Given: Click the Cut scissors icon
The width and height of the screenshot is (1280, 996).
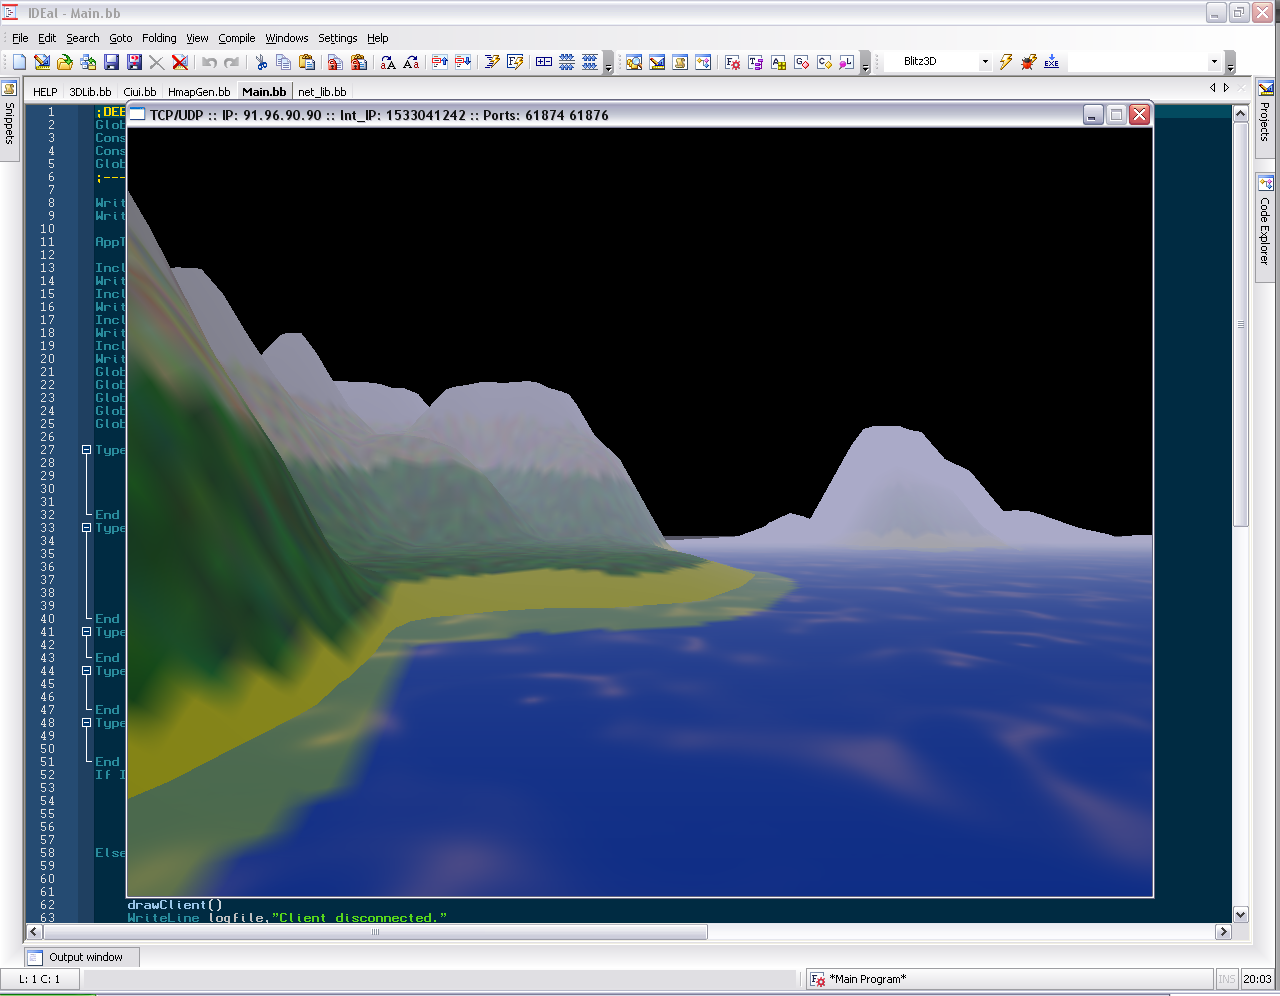Looking at the screenshot, I should (261, 62).
